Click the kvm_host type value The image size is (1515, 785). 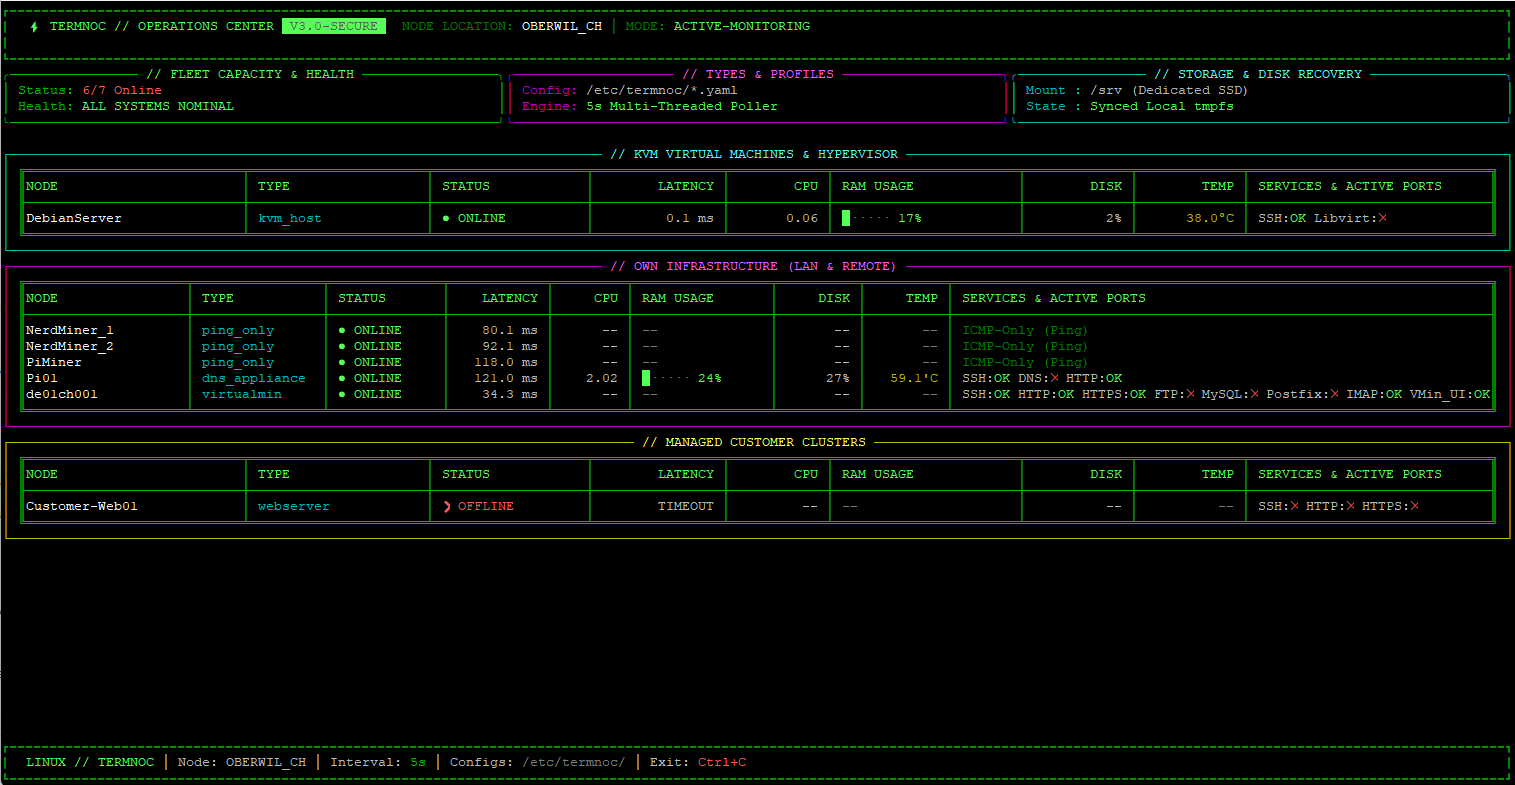click(290, 218)
